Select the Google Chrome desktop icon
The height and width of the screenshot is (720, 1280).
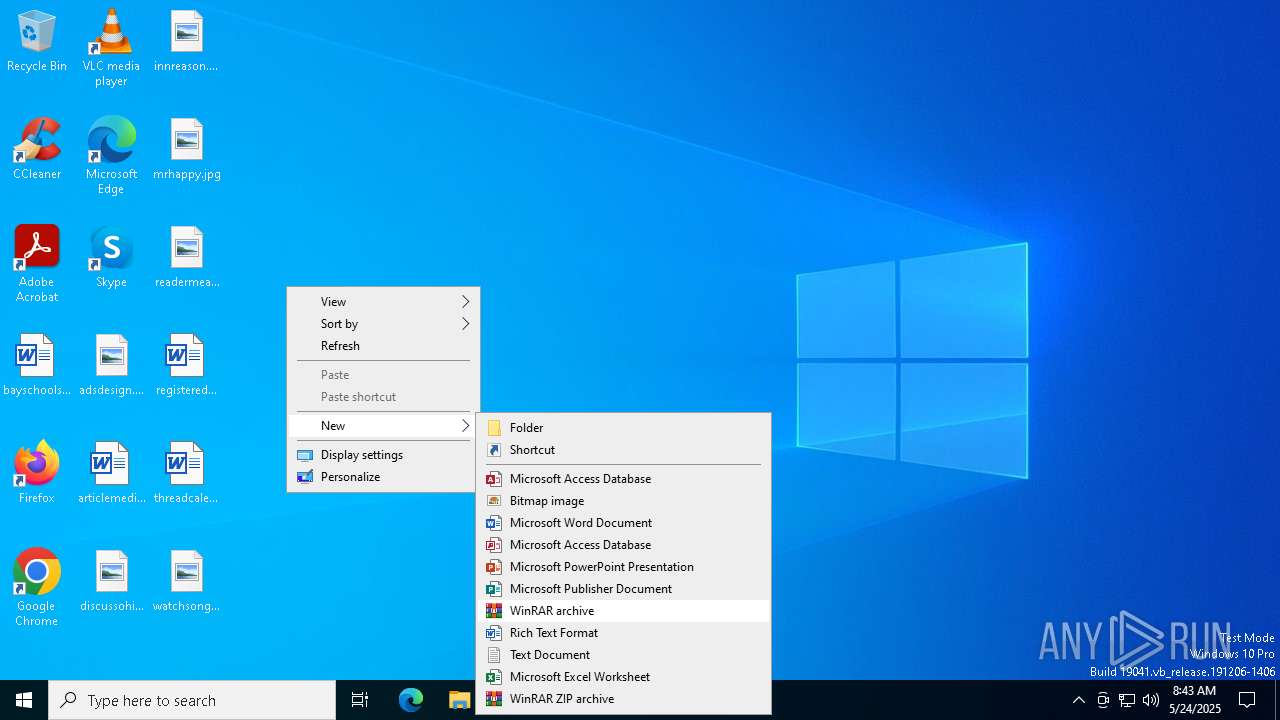pos(37,587)
